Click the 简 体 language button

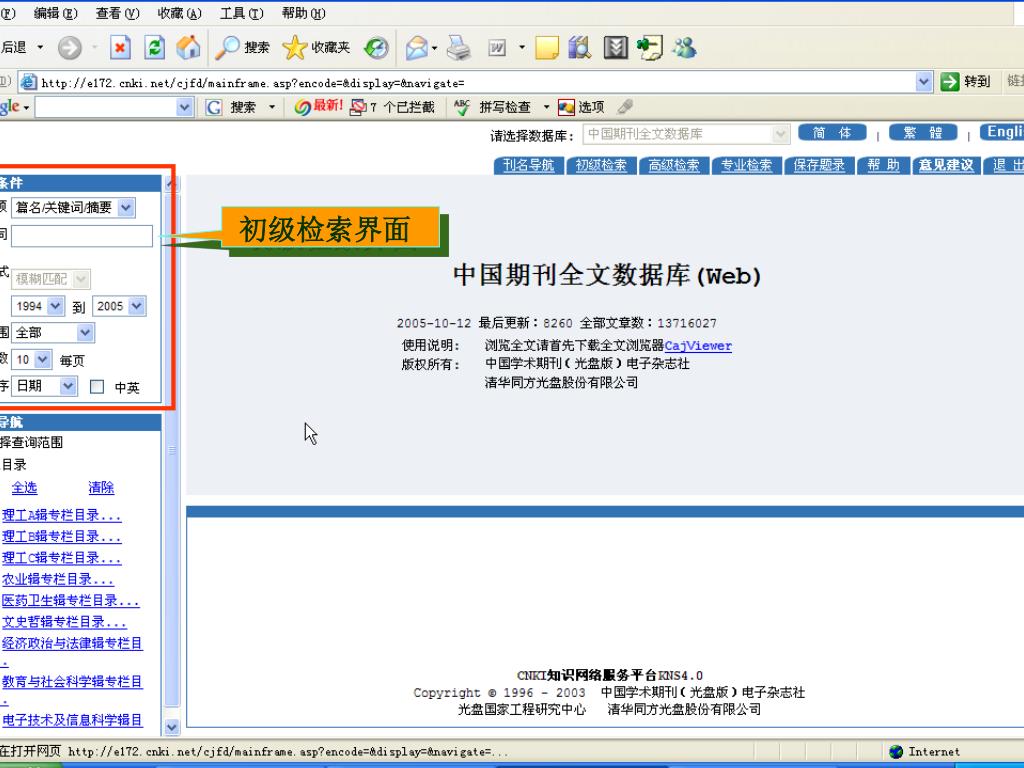pyautogui.click(x=832, y=133)
